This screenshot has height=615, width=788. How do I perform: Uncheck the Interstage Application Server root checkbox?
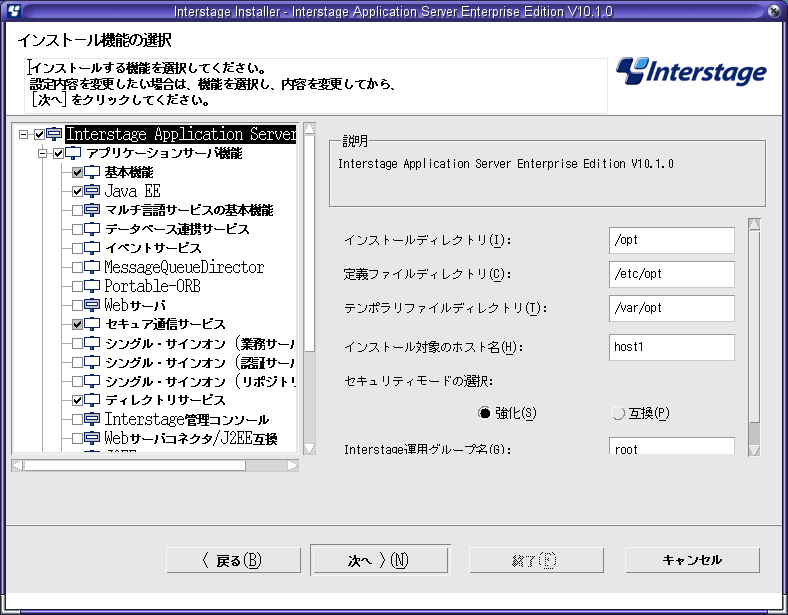point(39,135)
